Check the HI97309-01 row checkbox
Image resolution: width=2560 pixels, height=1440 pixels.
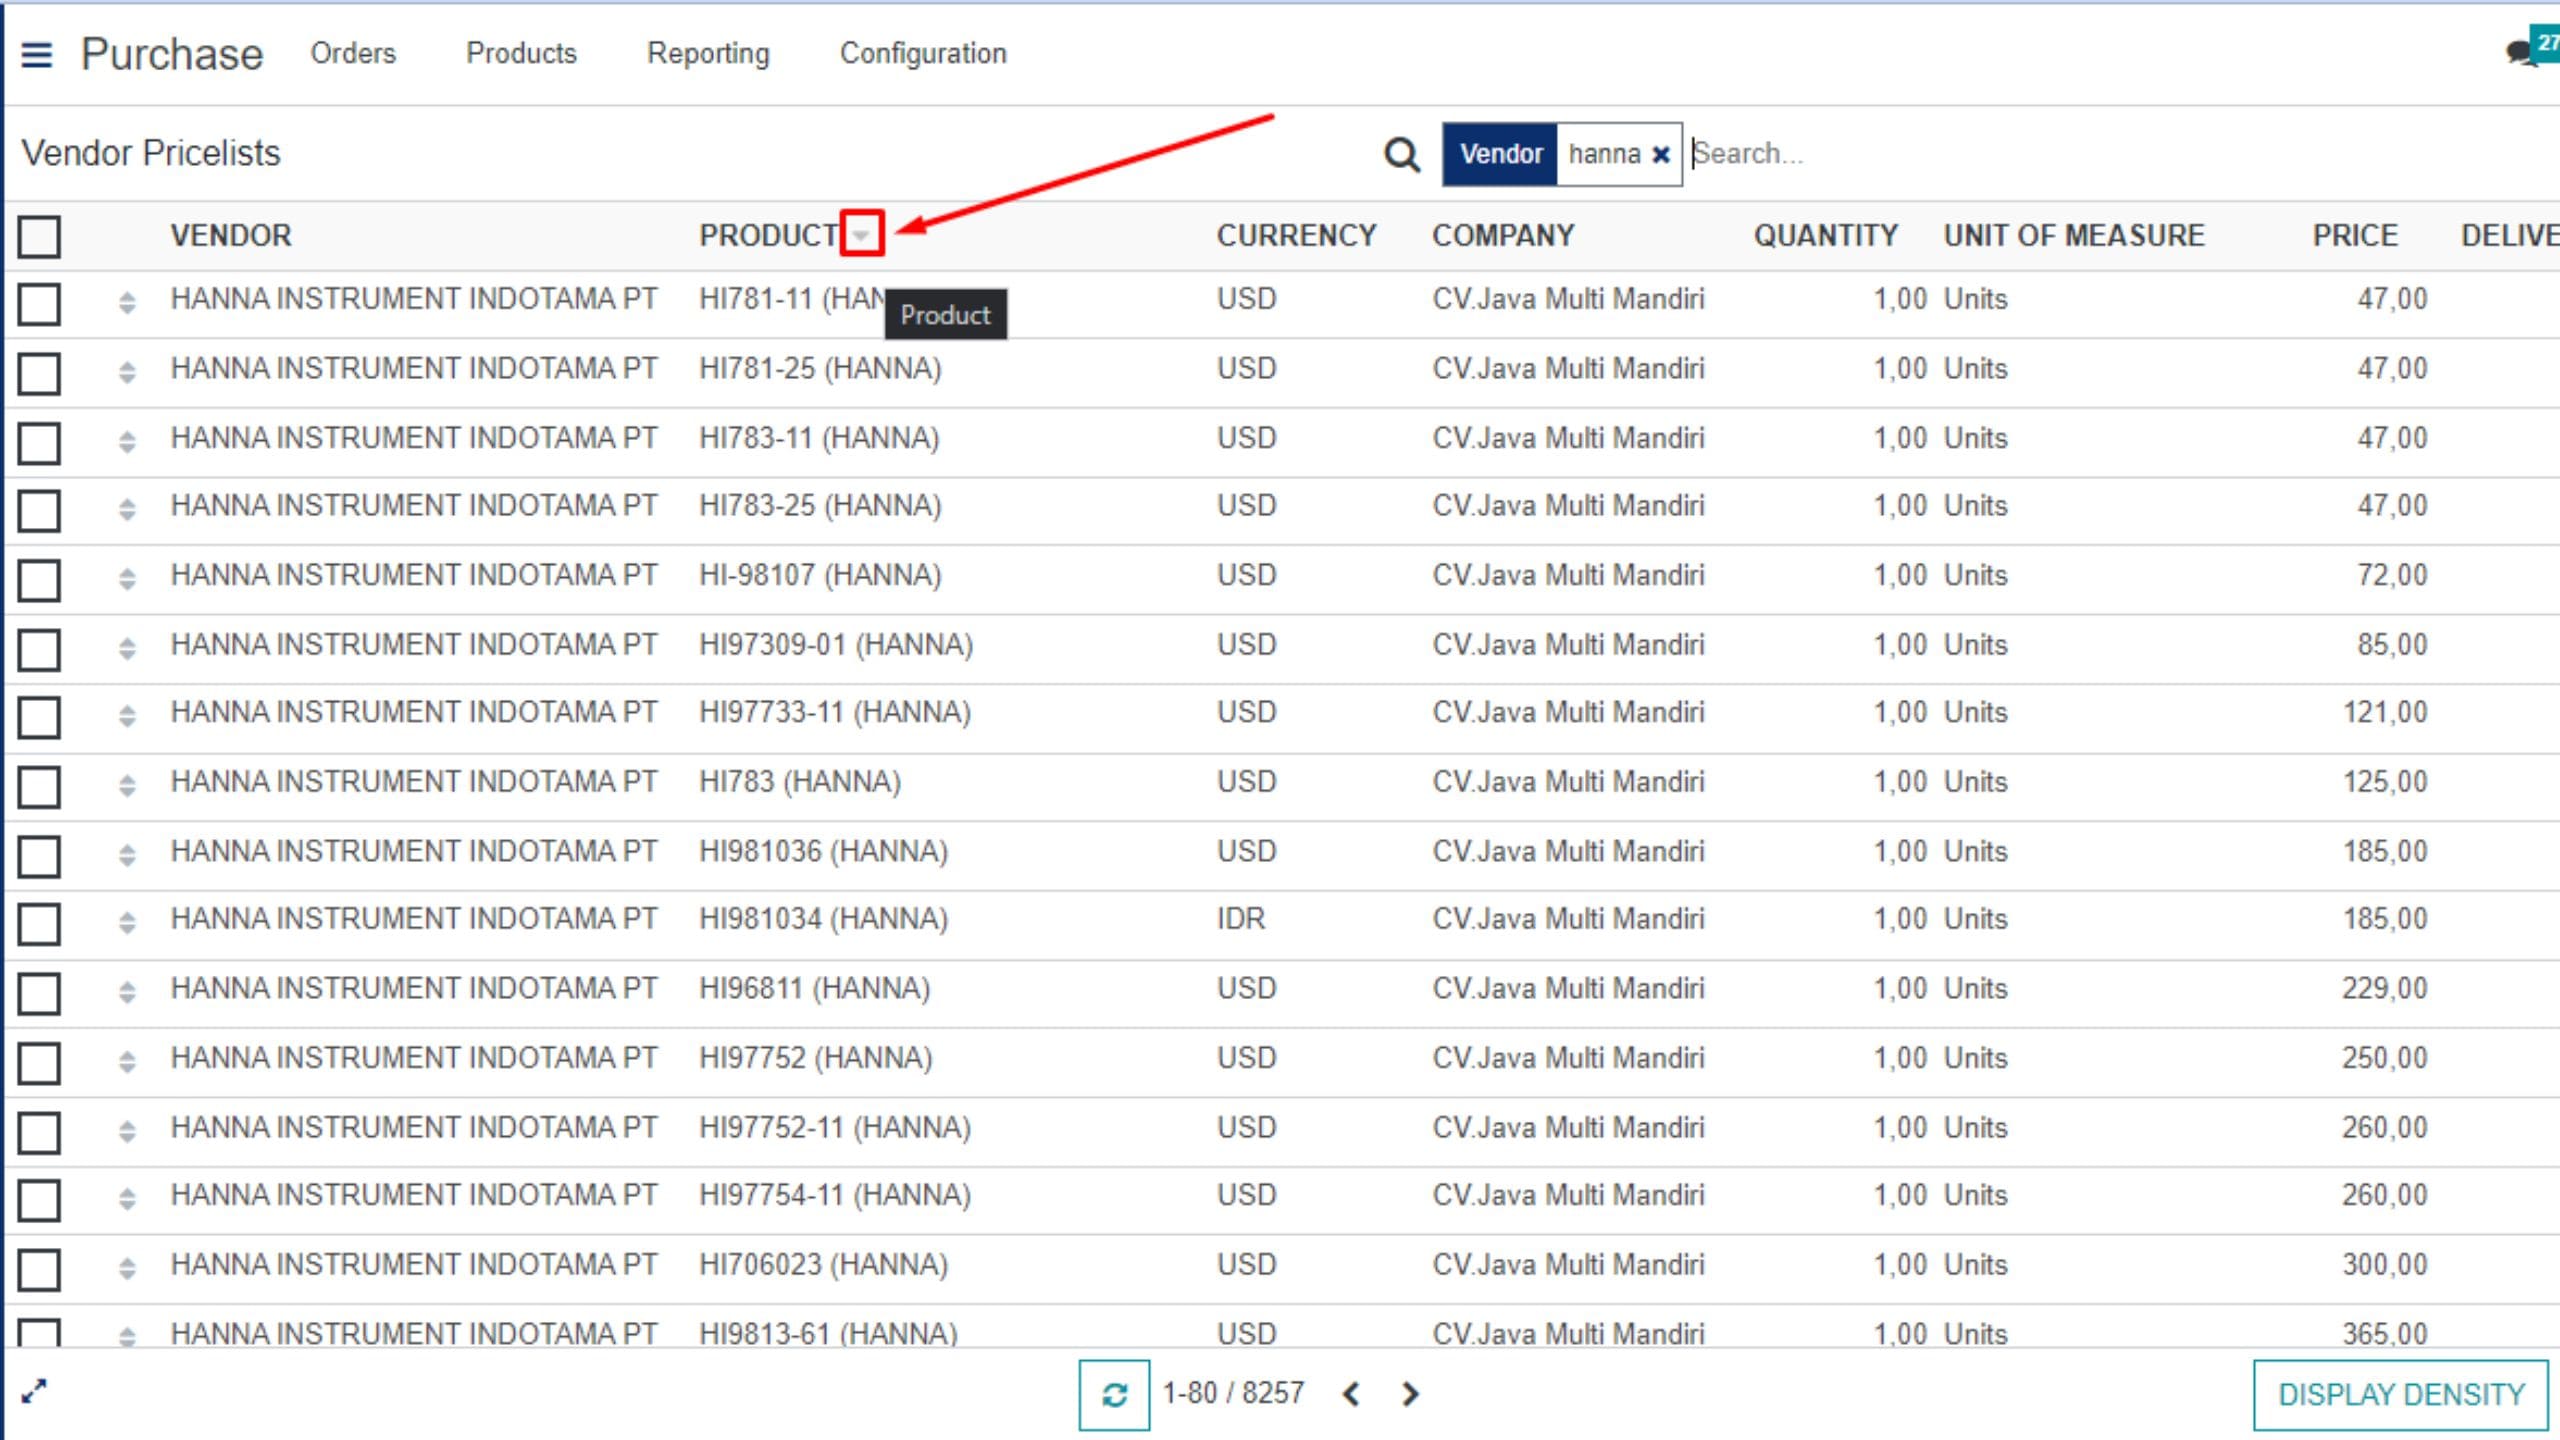pyautogui.click(x=39, y=649)
